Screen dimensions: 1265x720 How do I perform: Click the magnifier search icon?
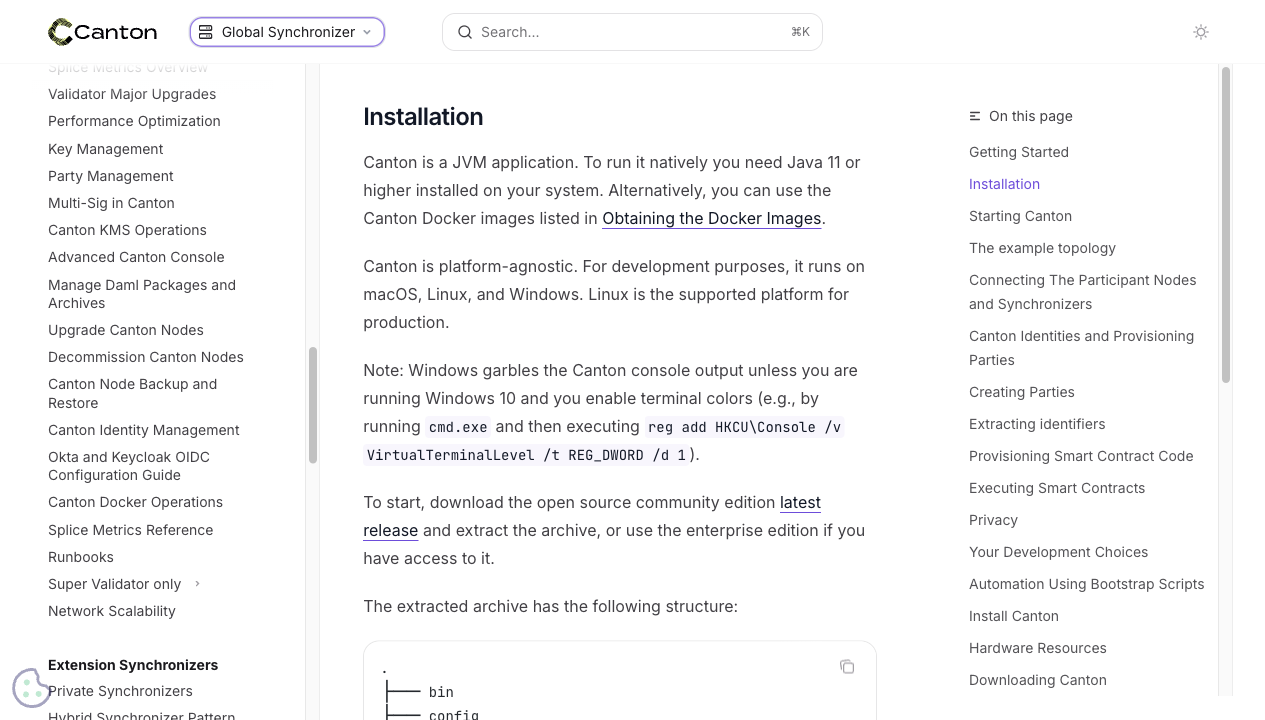(x=465, y=32)
